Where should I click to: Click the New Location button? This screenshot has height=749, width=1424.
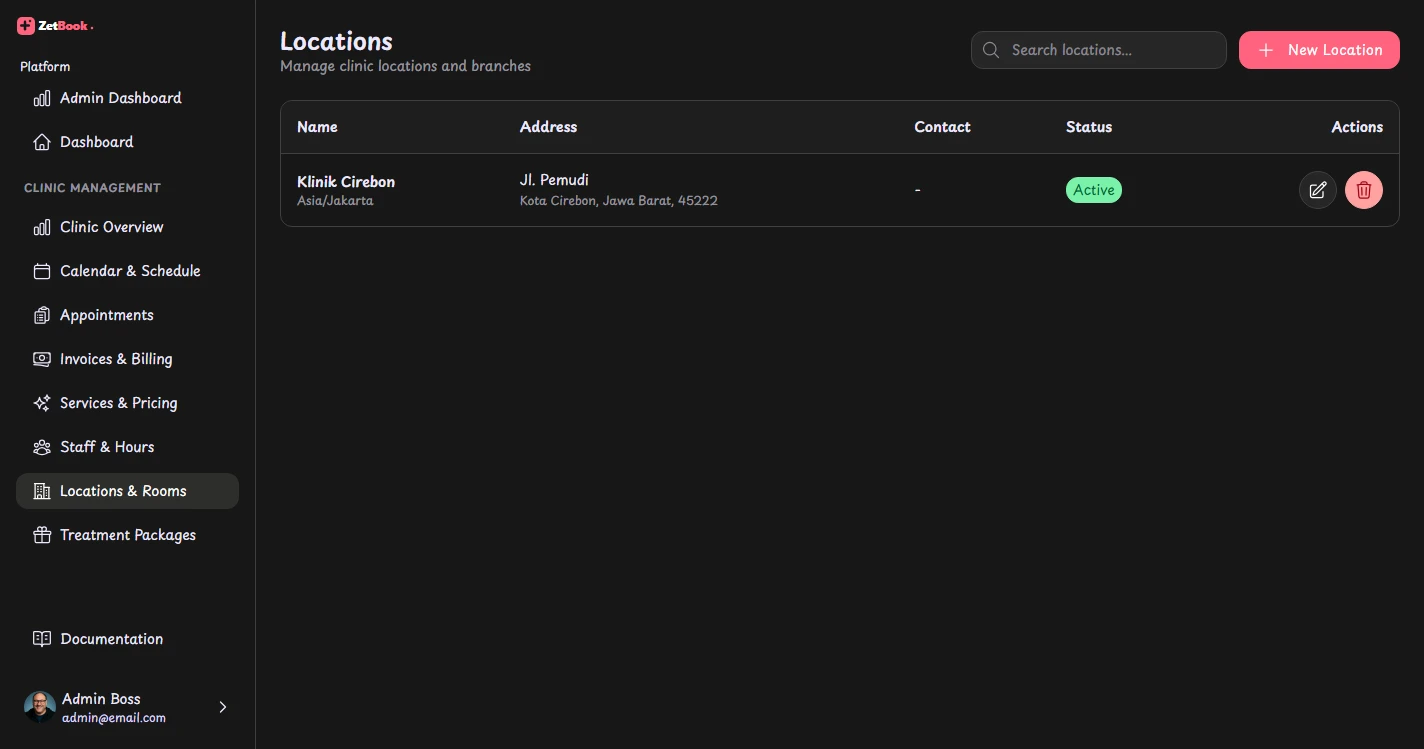(x=1319, y=50)
